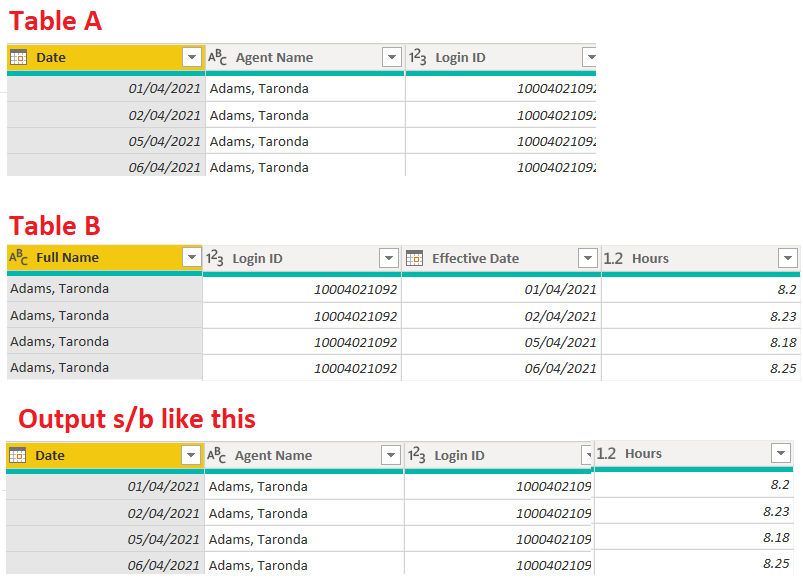
Task: Select the Login ID cell in Table A's 06/04/2021 row
Action: coord(501,165)
